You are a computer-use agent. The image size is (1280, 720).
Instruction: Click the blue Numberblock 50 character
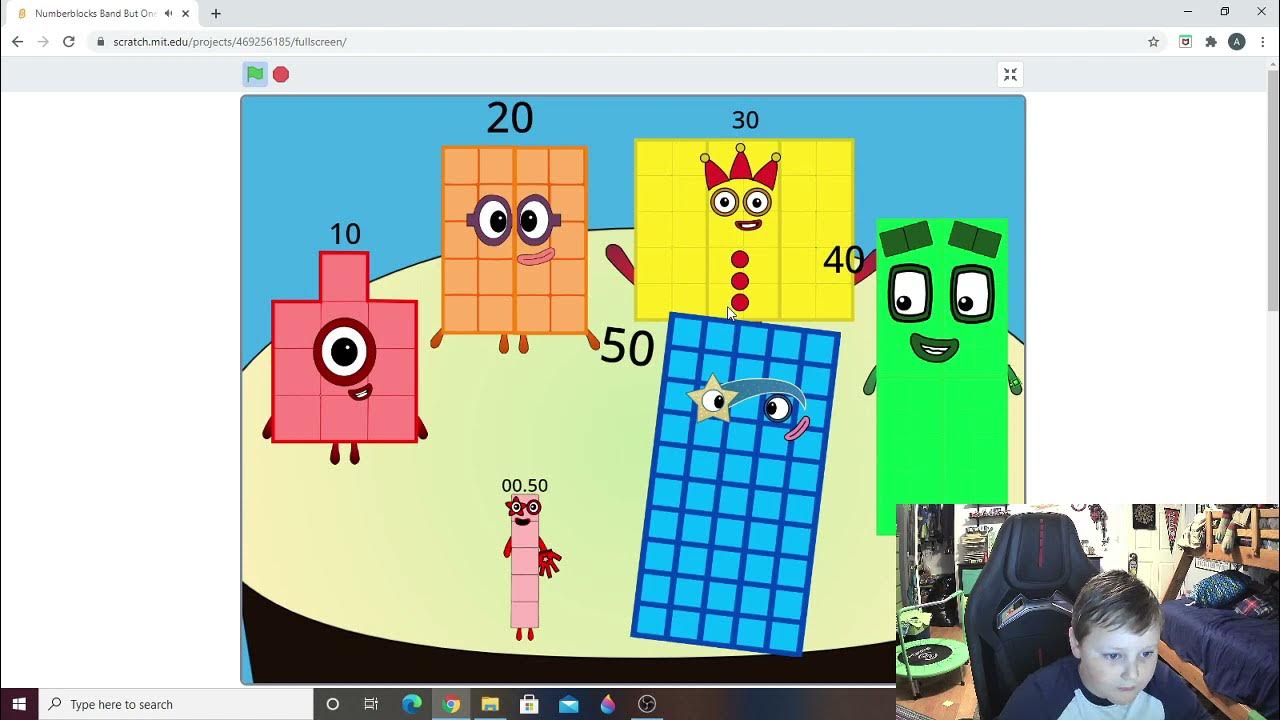click(x=735, y=485)
